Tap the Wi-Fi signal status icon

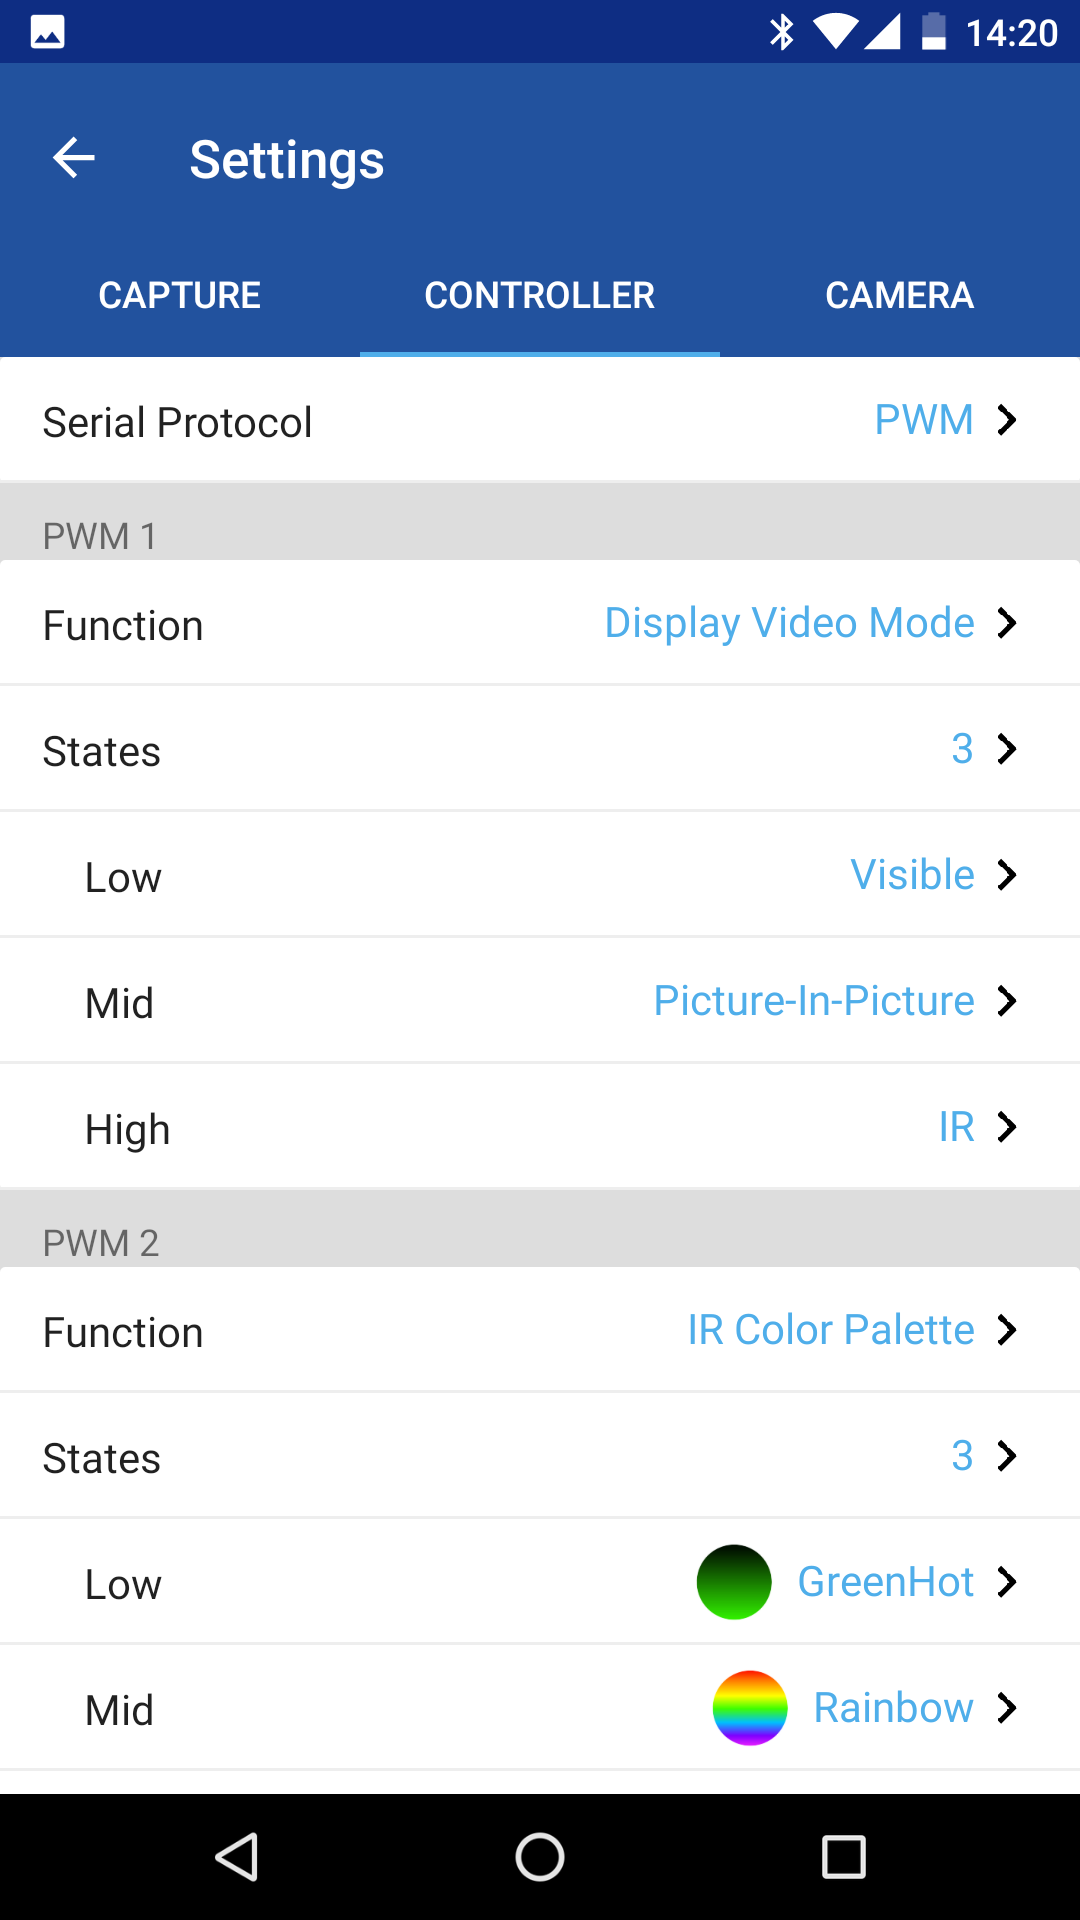835,32
